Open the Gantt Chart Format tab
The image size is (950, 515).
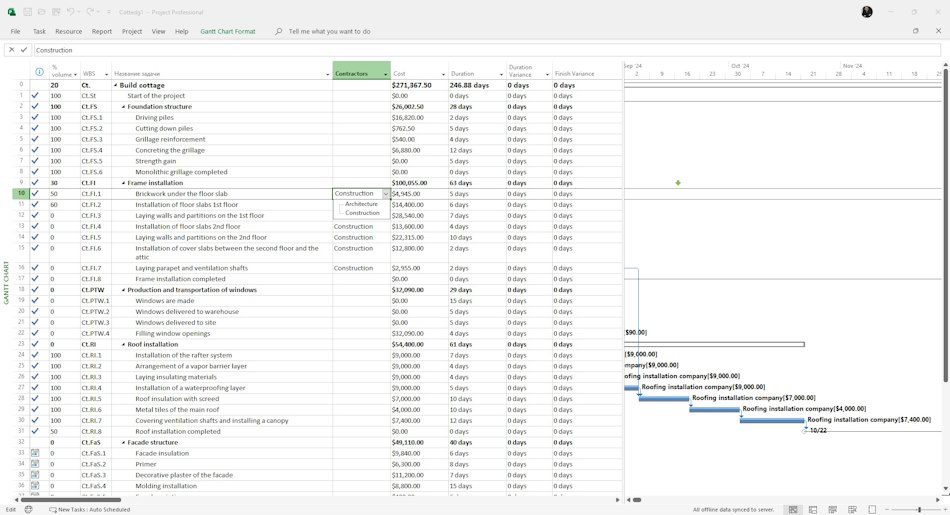click(x=228, y=32)
